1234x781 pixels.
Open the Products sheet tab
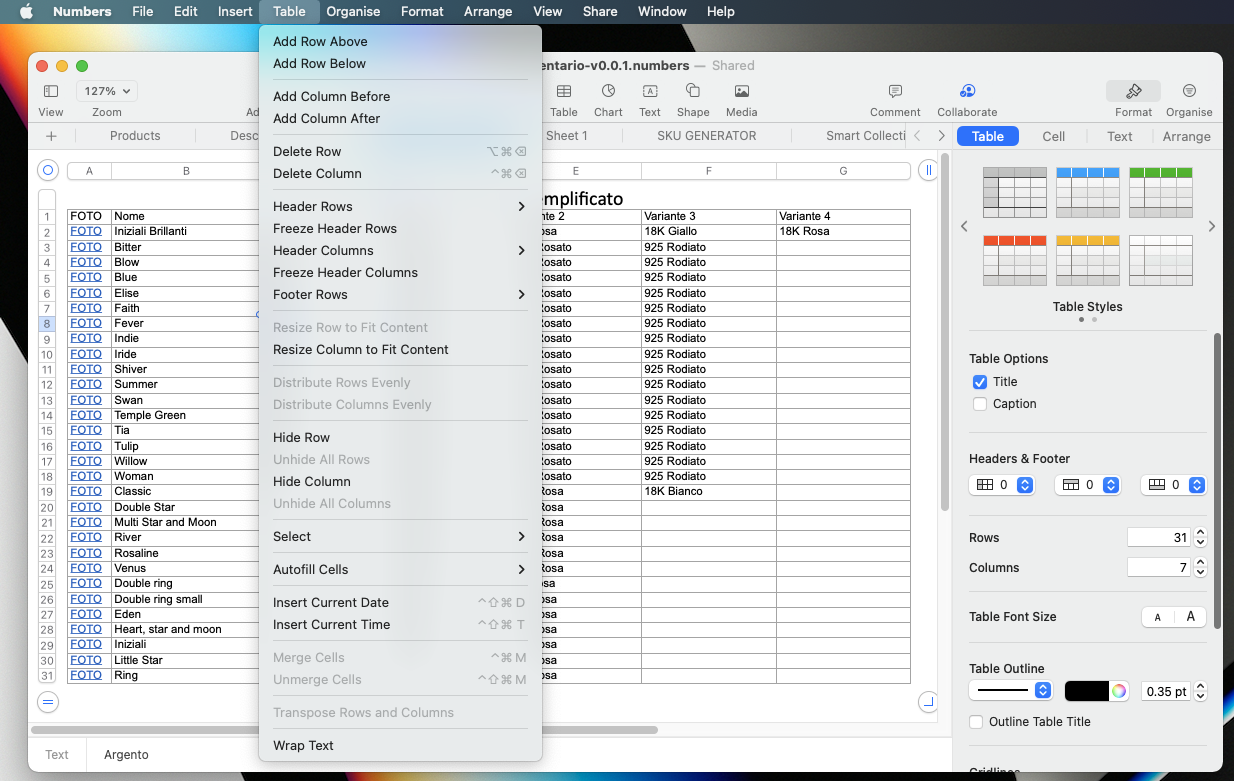click(x=135, y=136)
